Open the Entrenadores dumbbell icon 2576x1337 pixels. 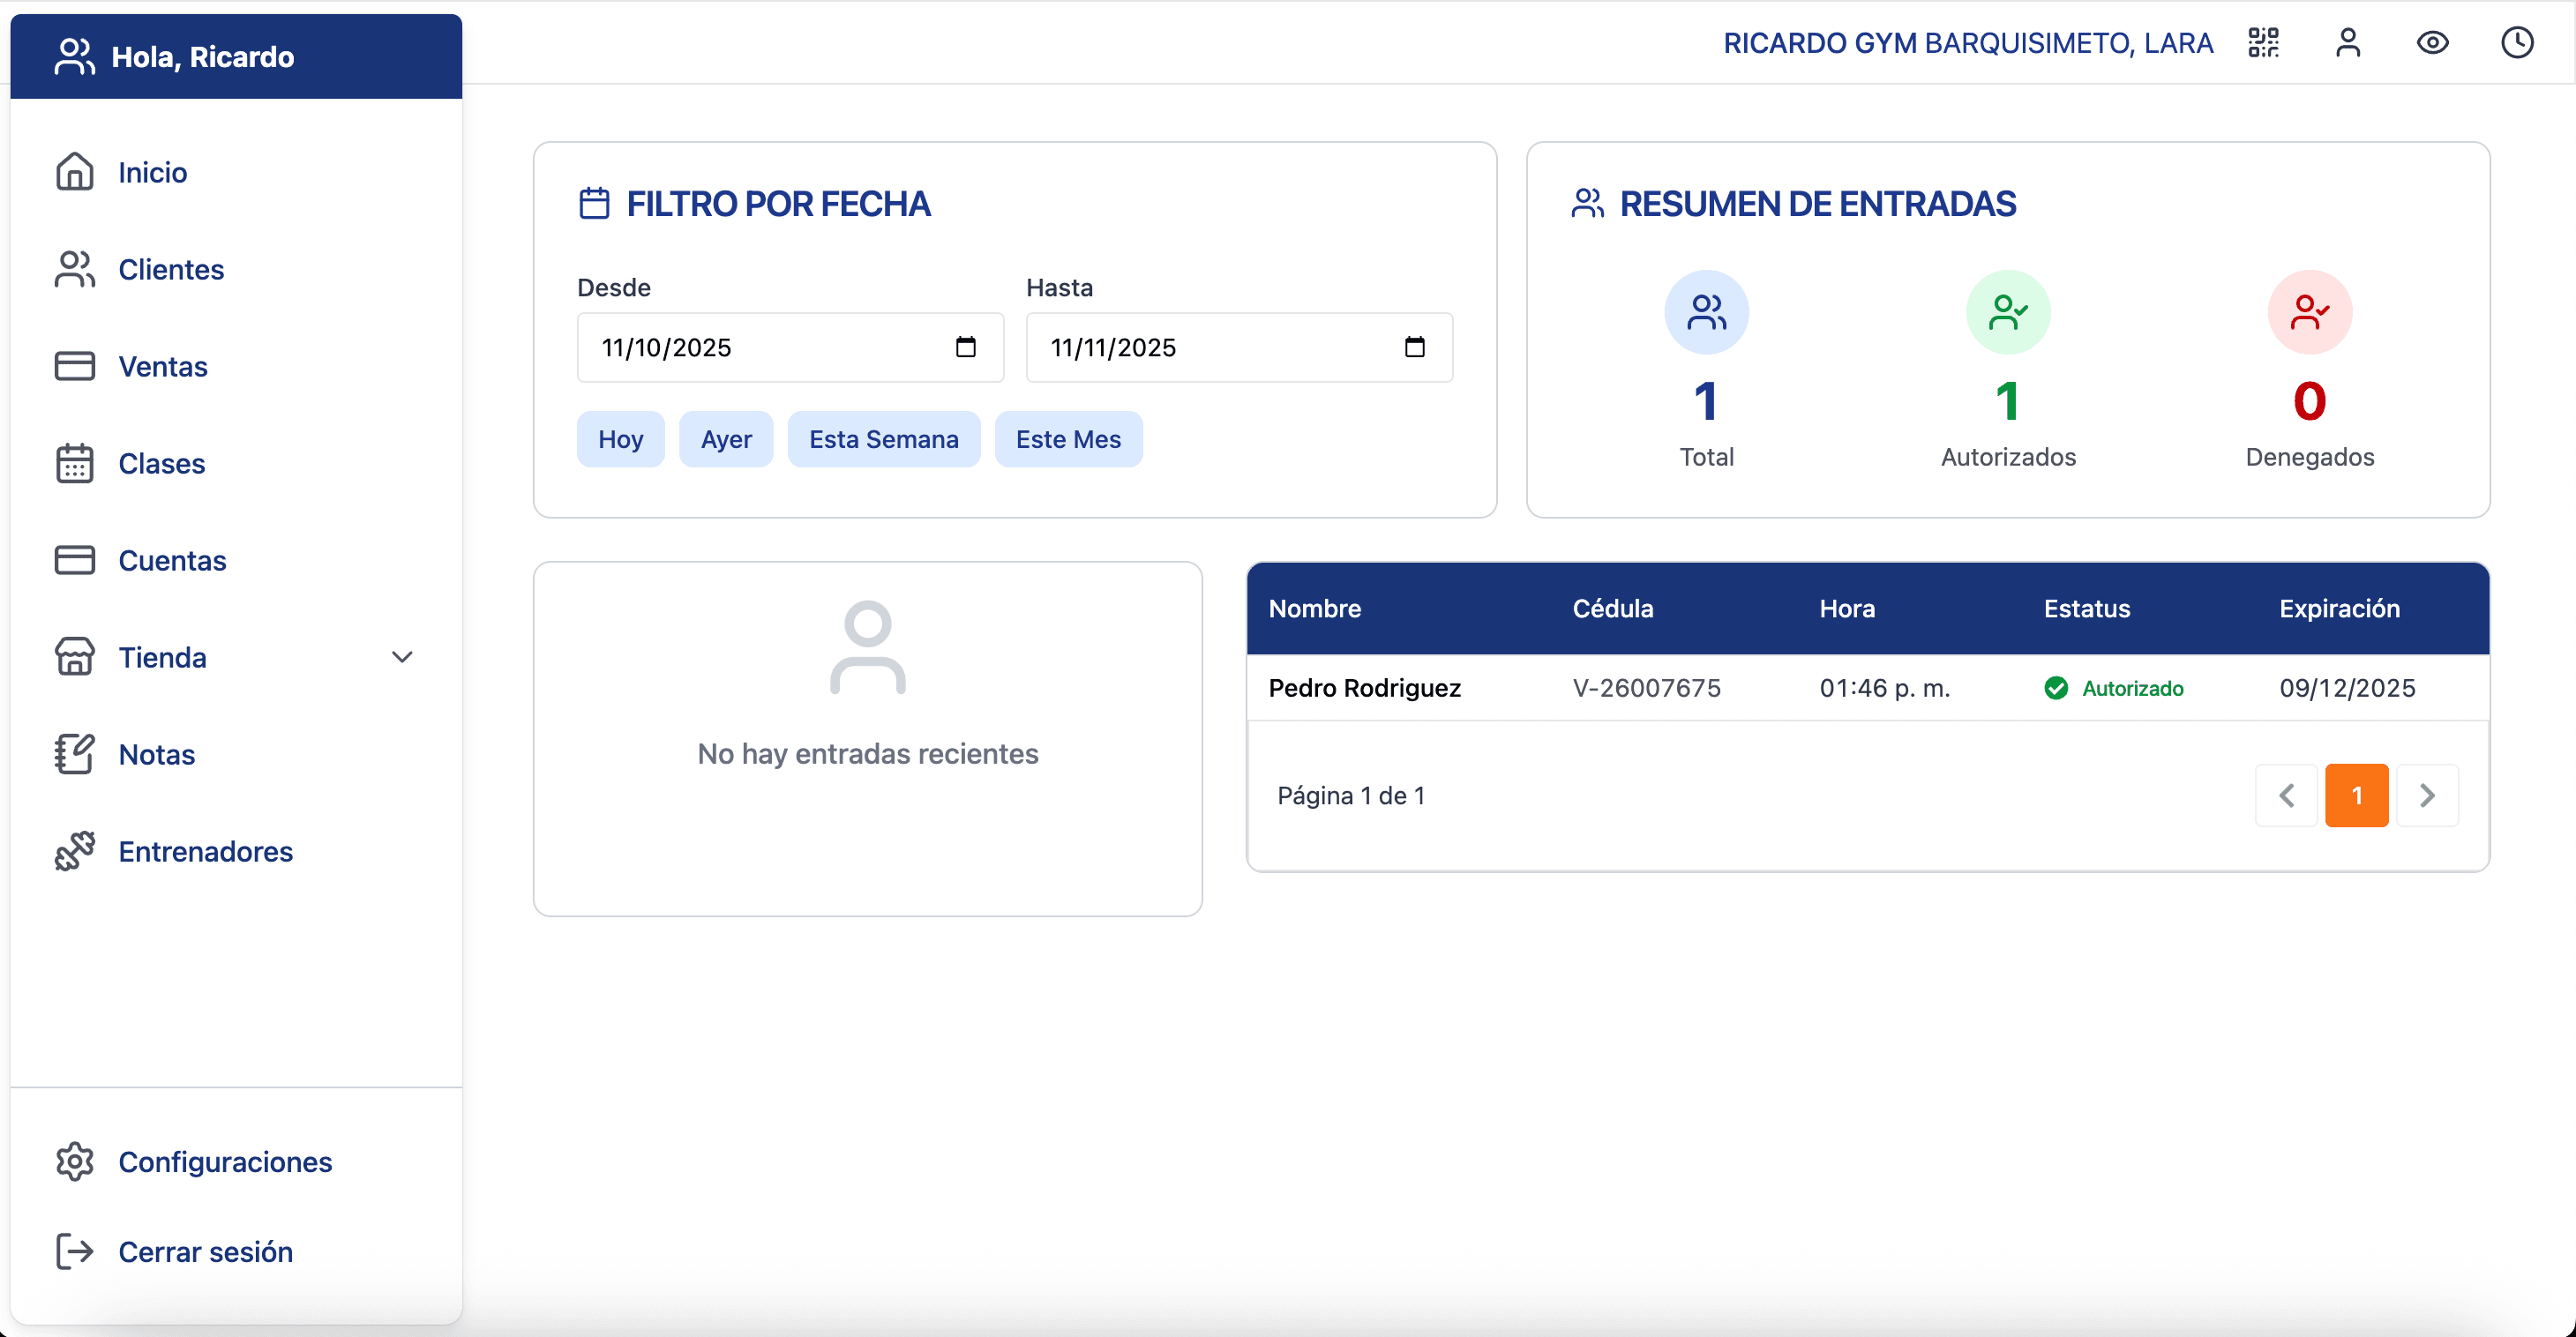(73, 851)
